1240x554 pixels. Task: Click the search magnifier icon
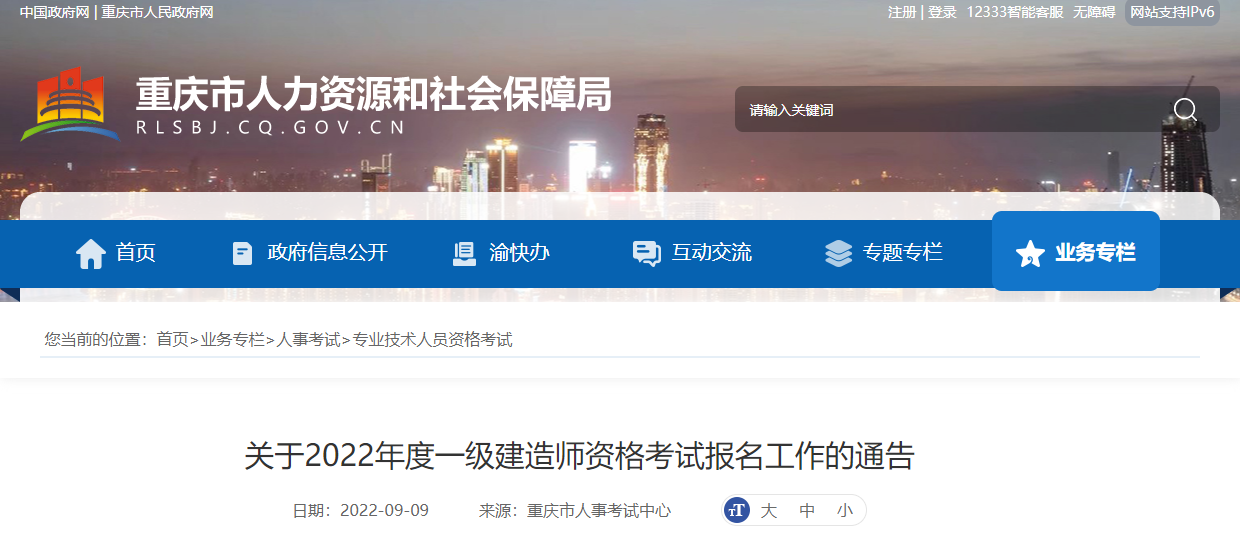pyautogui.click(x=1185, y=109)
